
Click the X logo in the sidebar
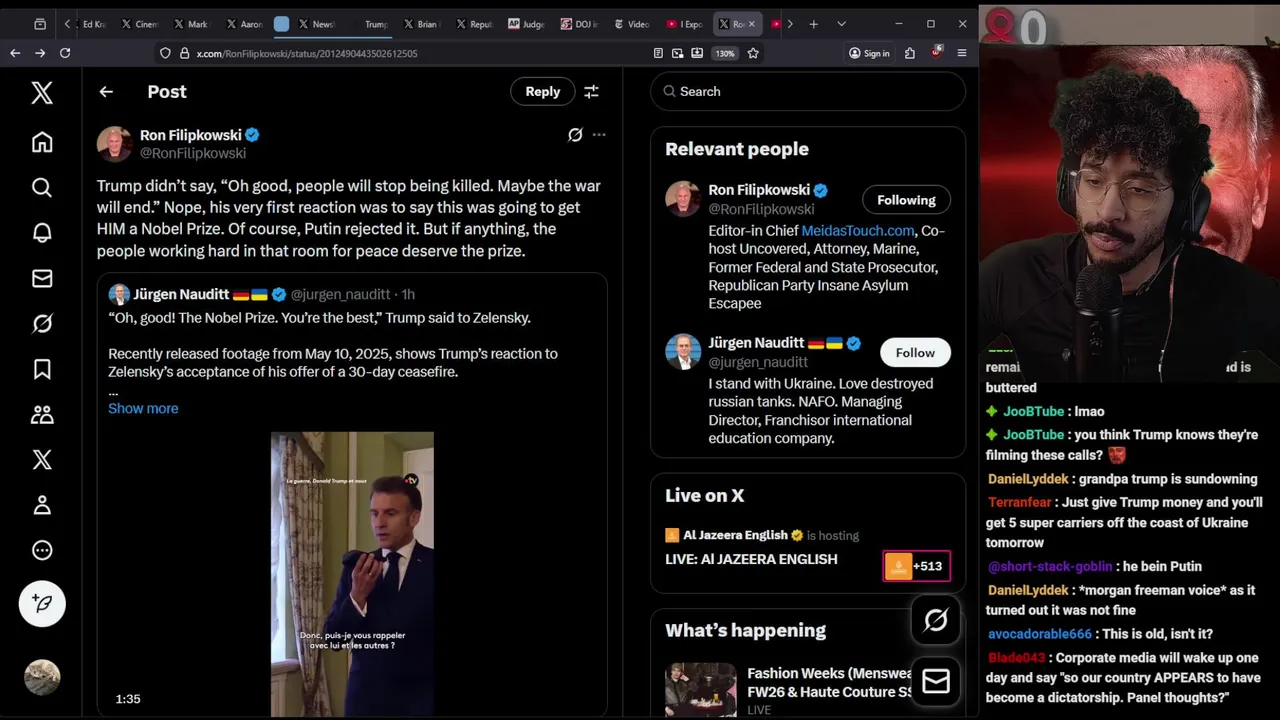42,93
